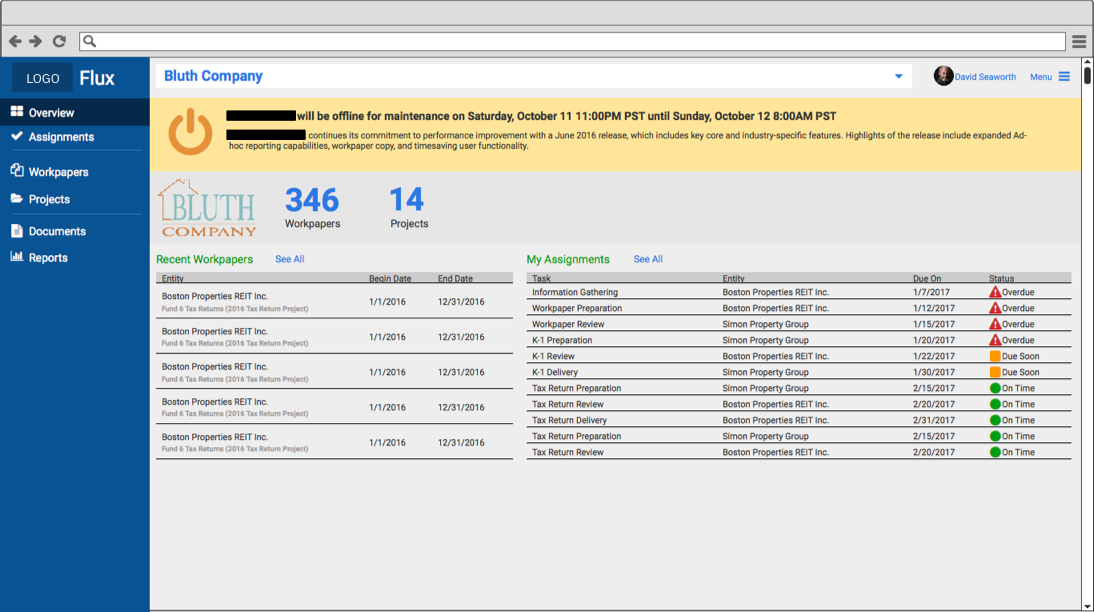
Task: Click the overdue warning icon for Information Gathering
Action: [995, 292]
